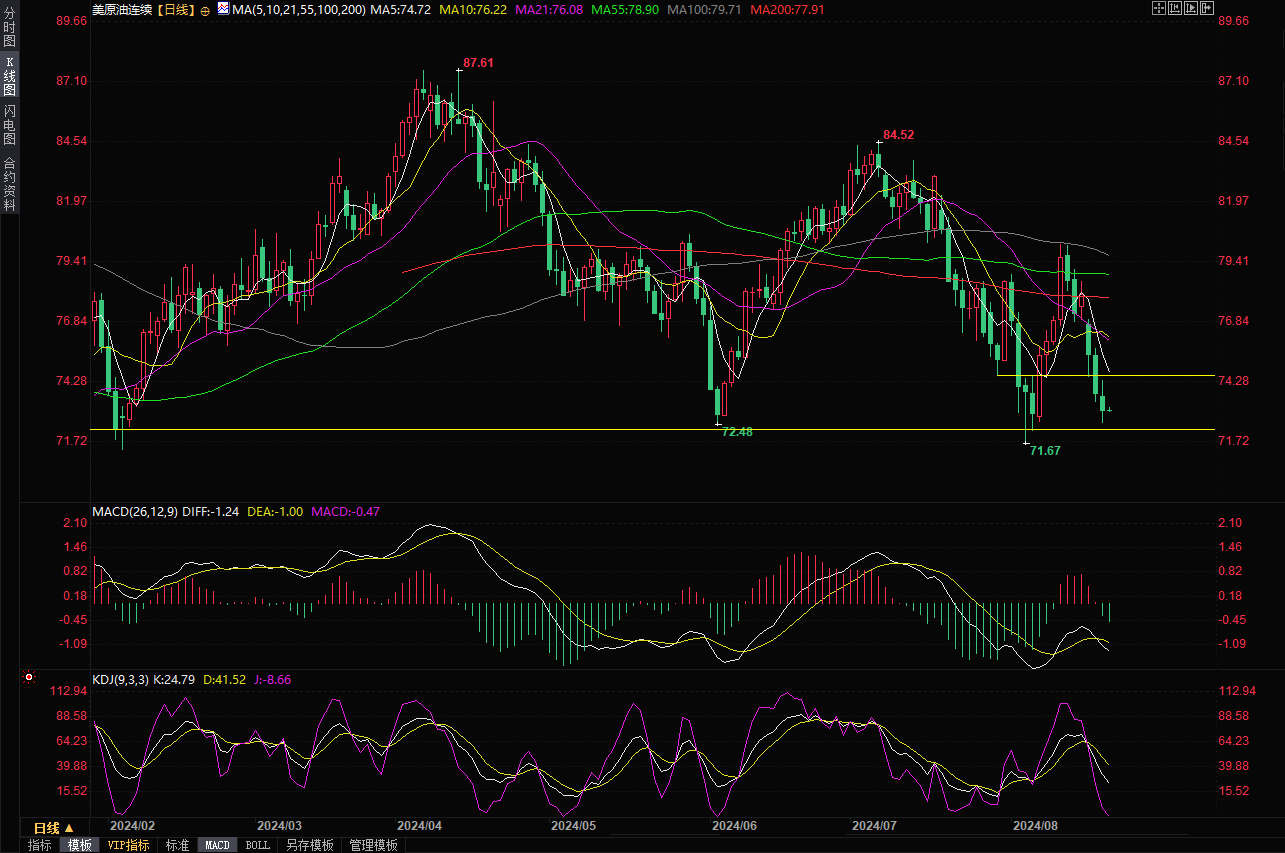Open 合约资料 in the left sidebar

tap(10, 184)
